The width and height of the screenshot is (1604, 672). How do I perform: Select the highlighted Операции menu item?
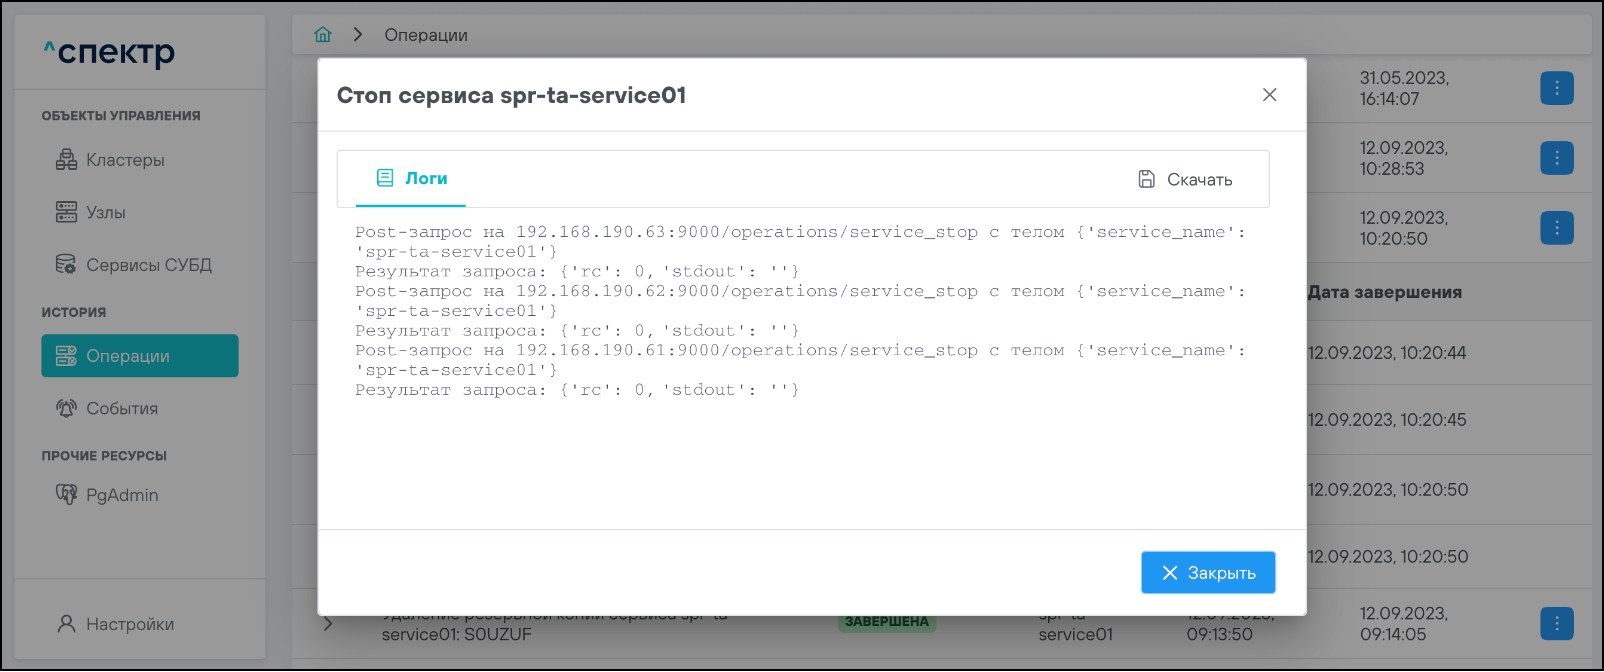coord(140,356)
